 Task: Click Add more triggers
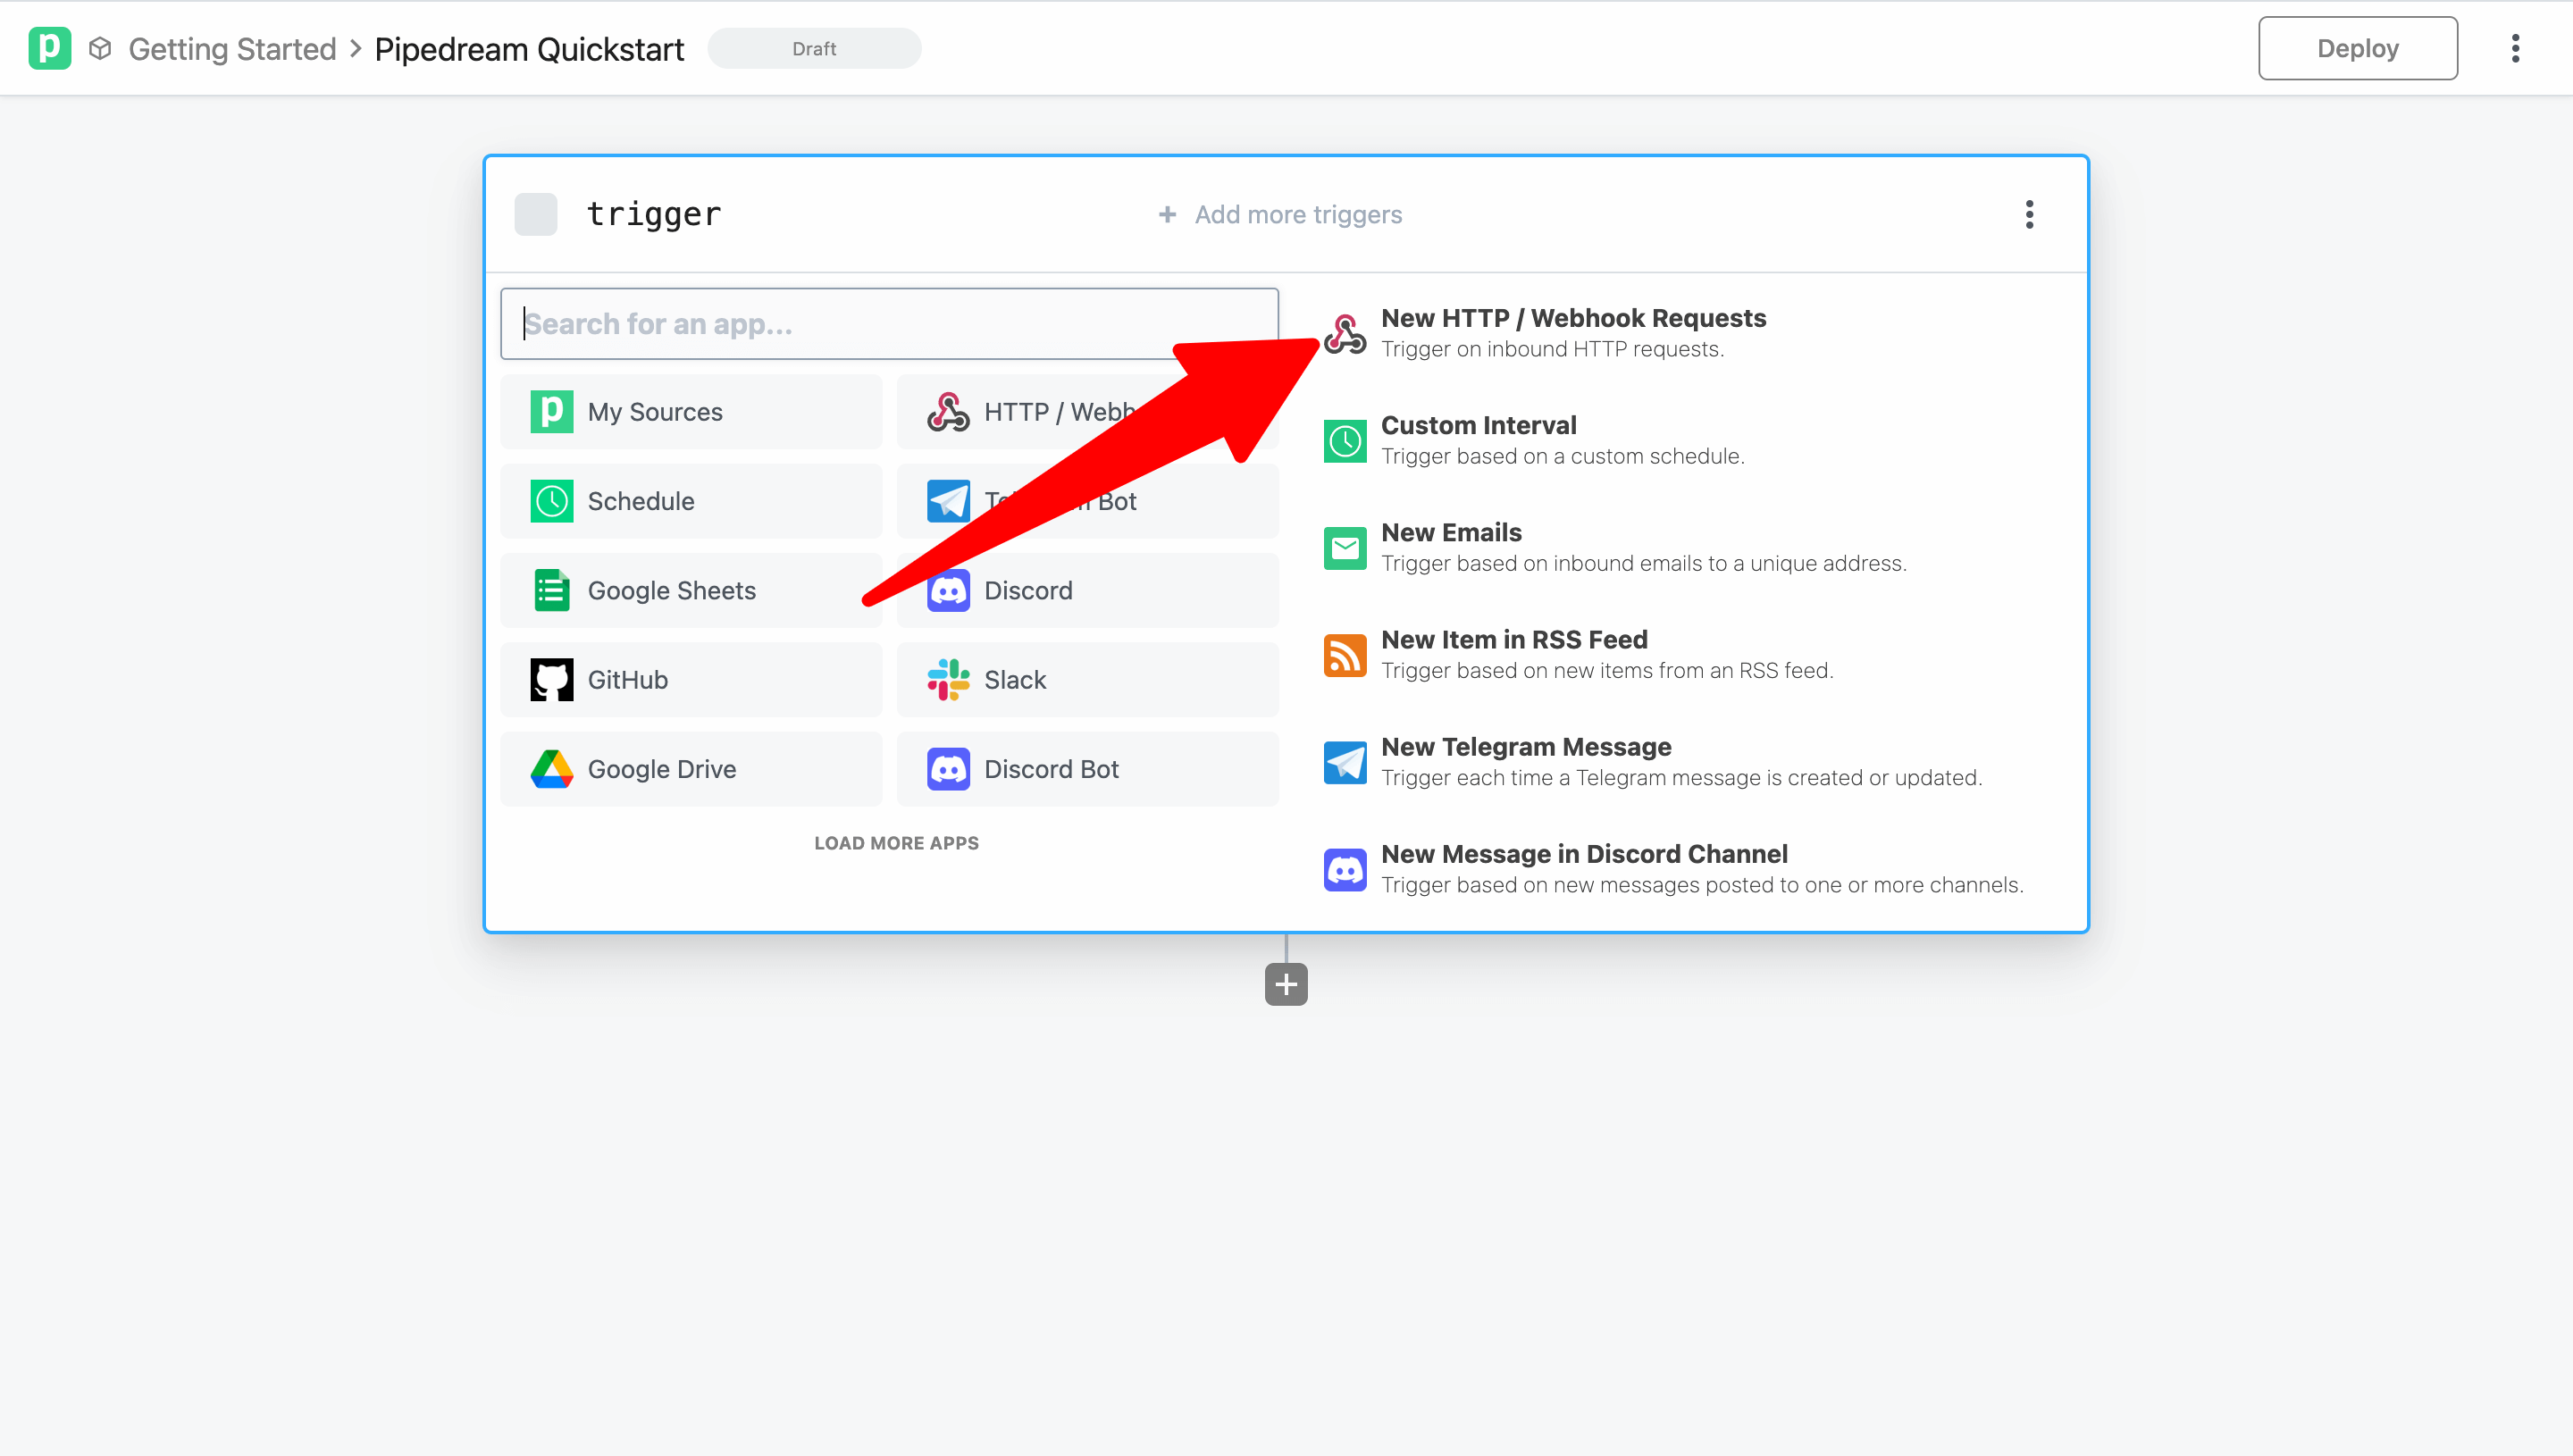pos(1280,214)
